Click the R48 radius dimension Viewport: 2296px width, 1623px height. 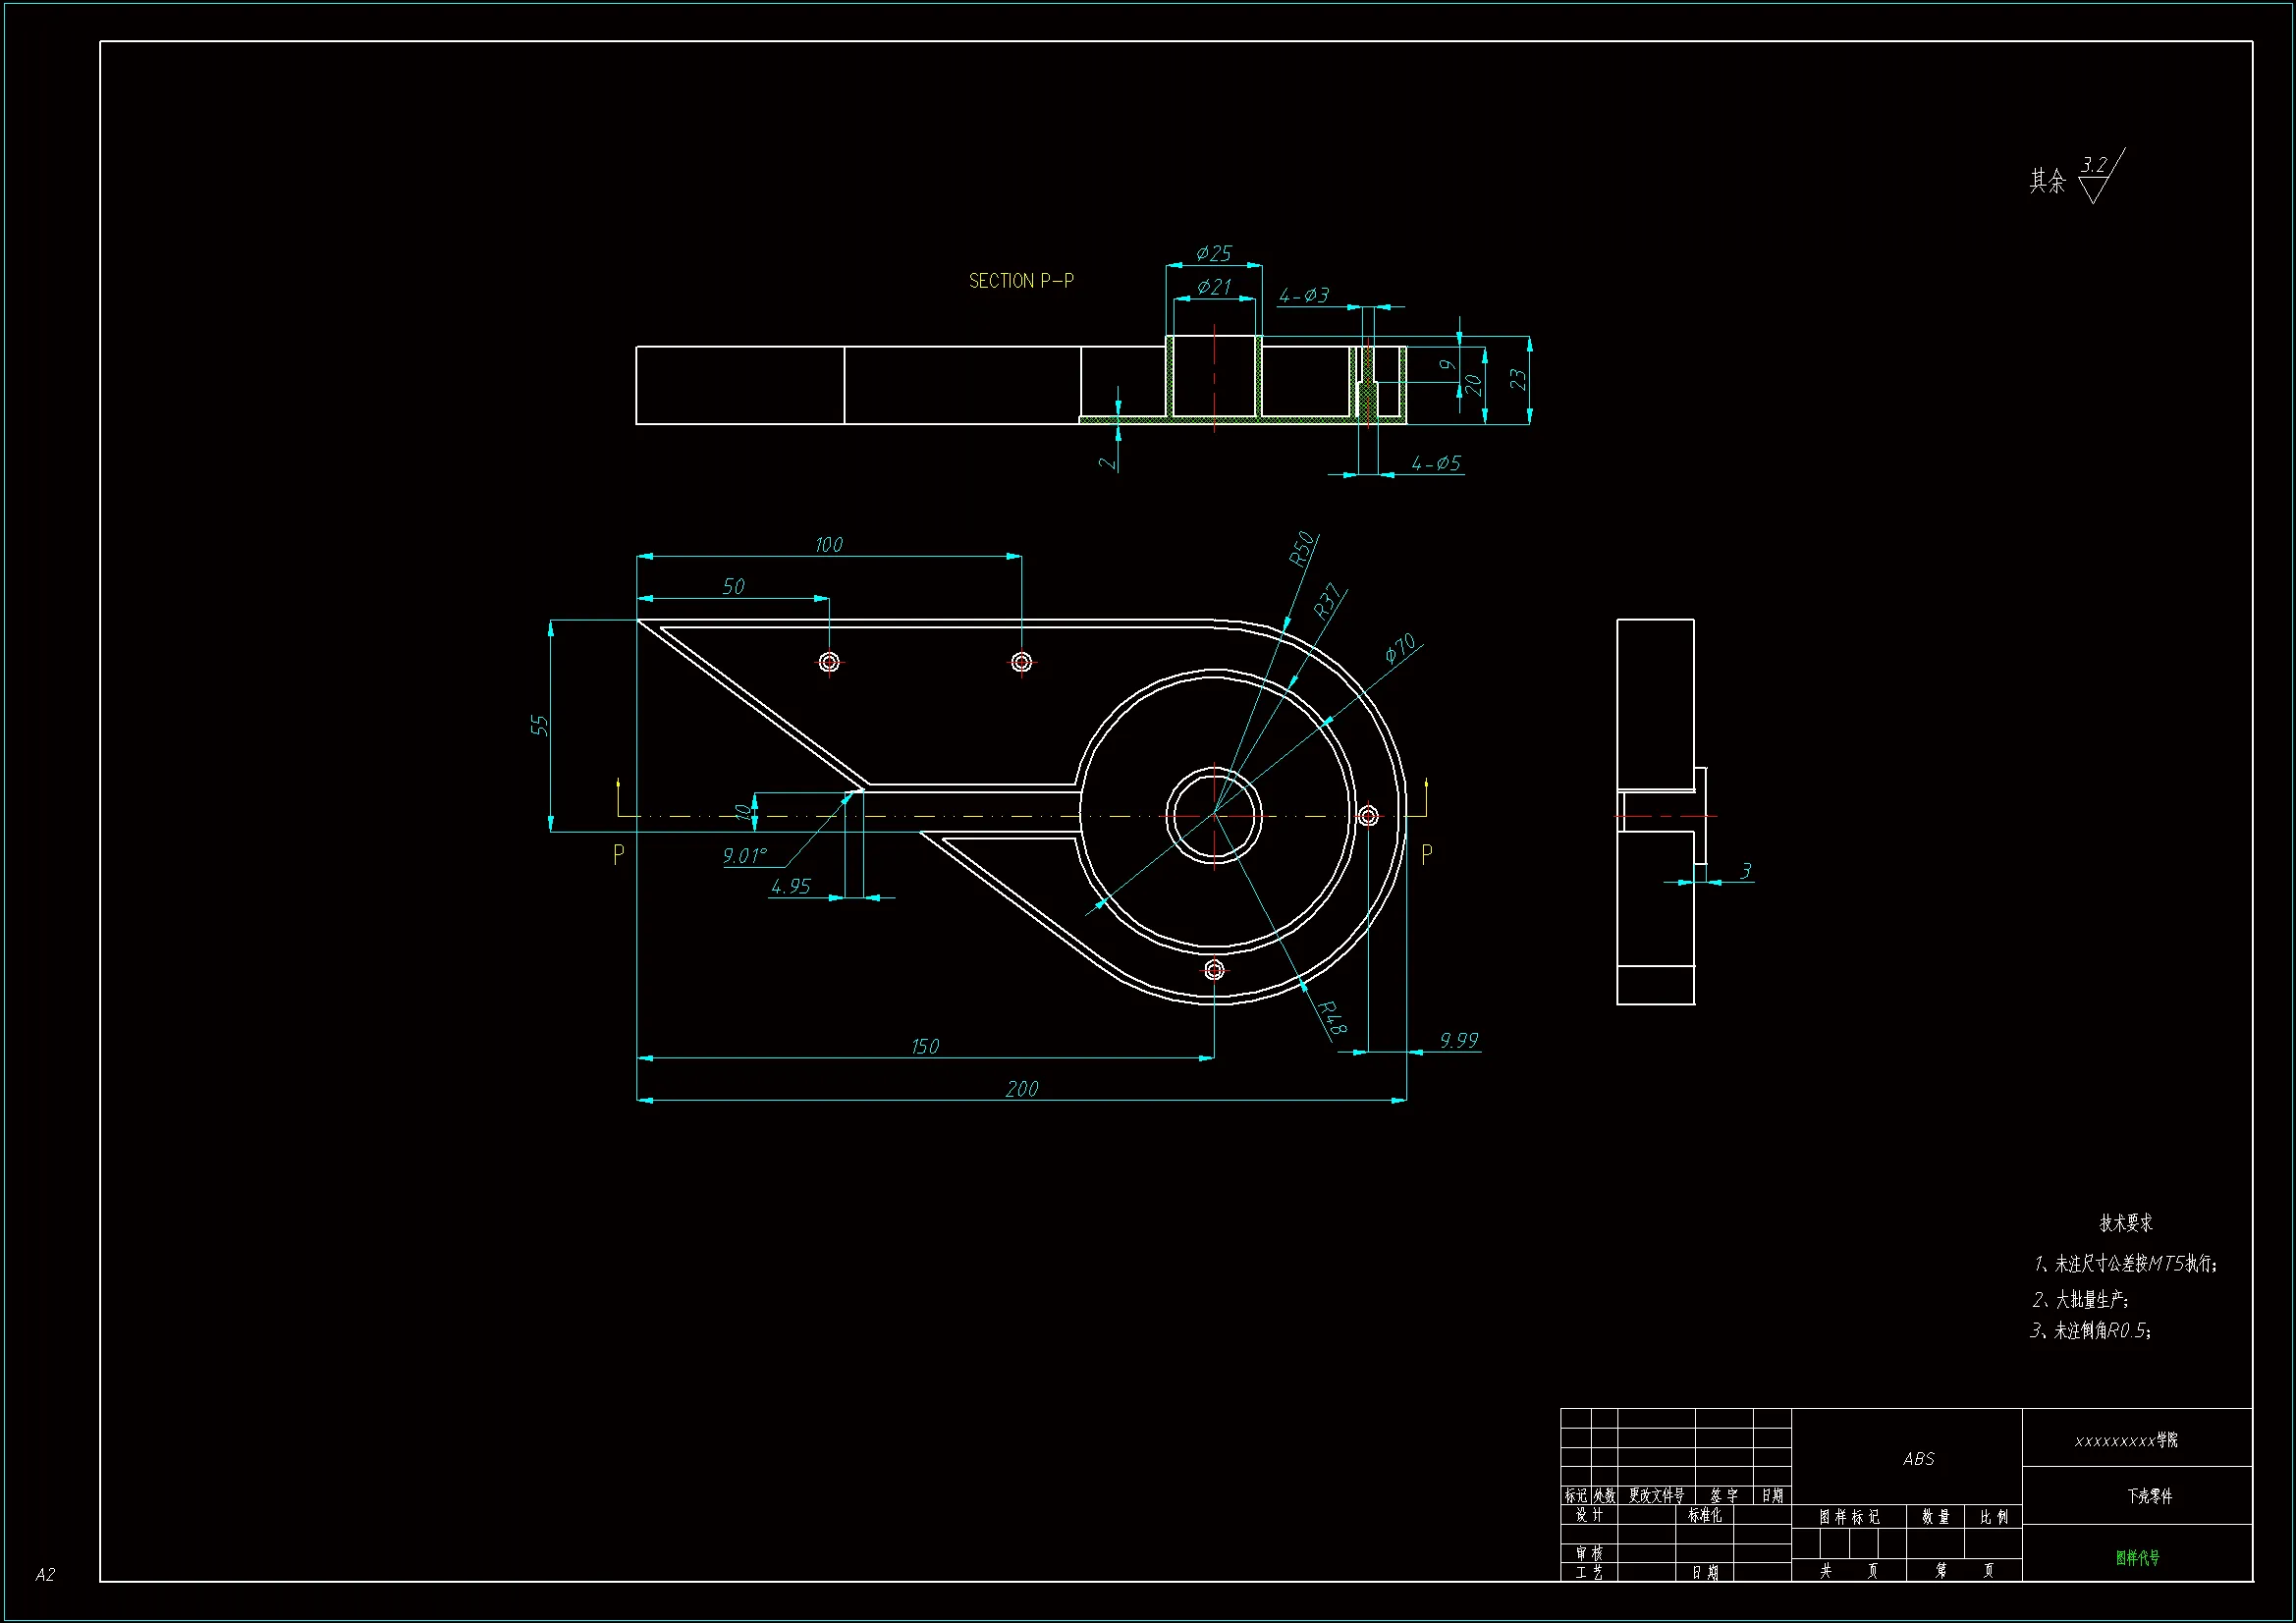tap(1333, 1017)
